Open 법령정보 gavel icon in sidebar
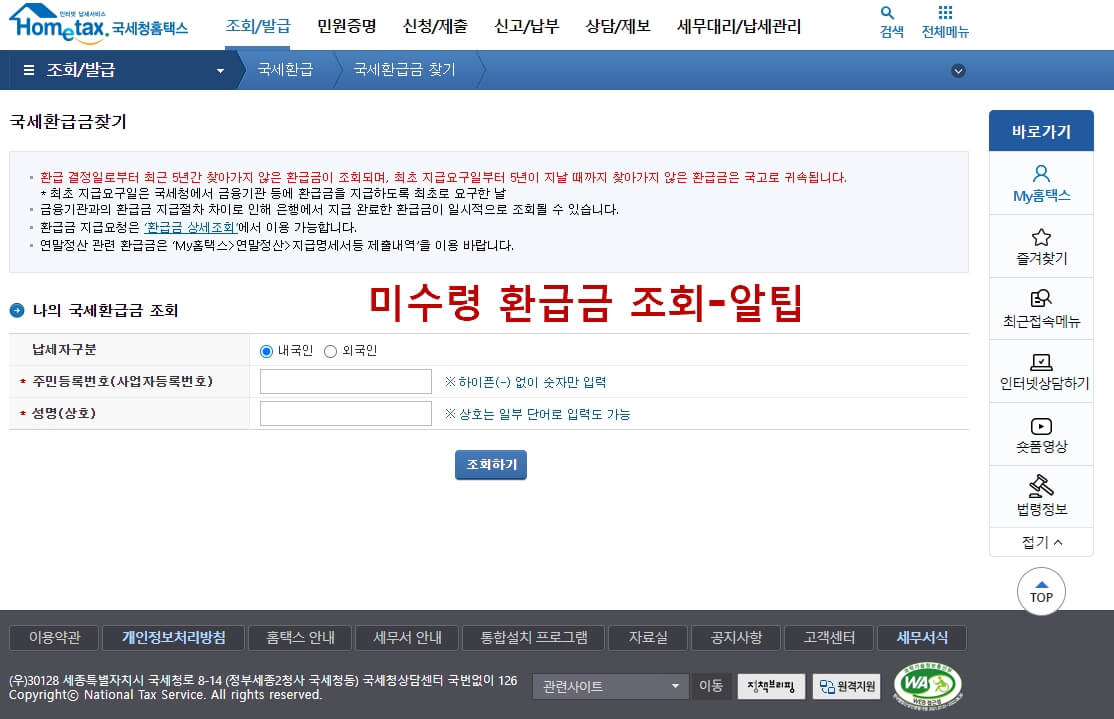Screen dimensions: 1114x719 1041,496
